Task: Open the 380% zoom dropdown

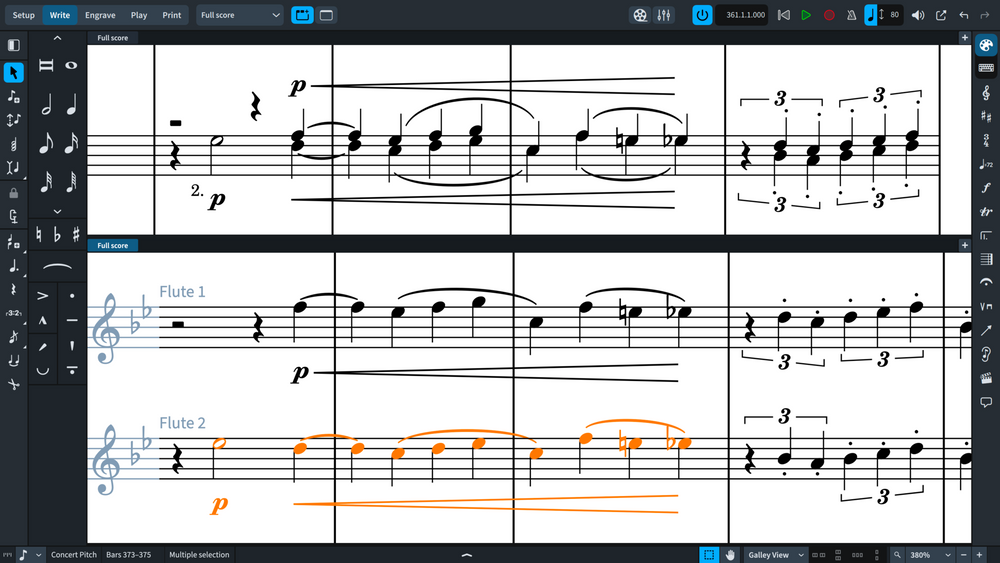Action: [930, 555]
